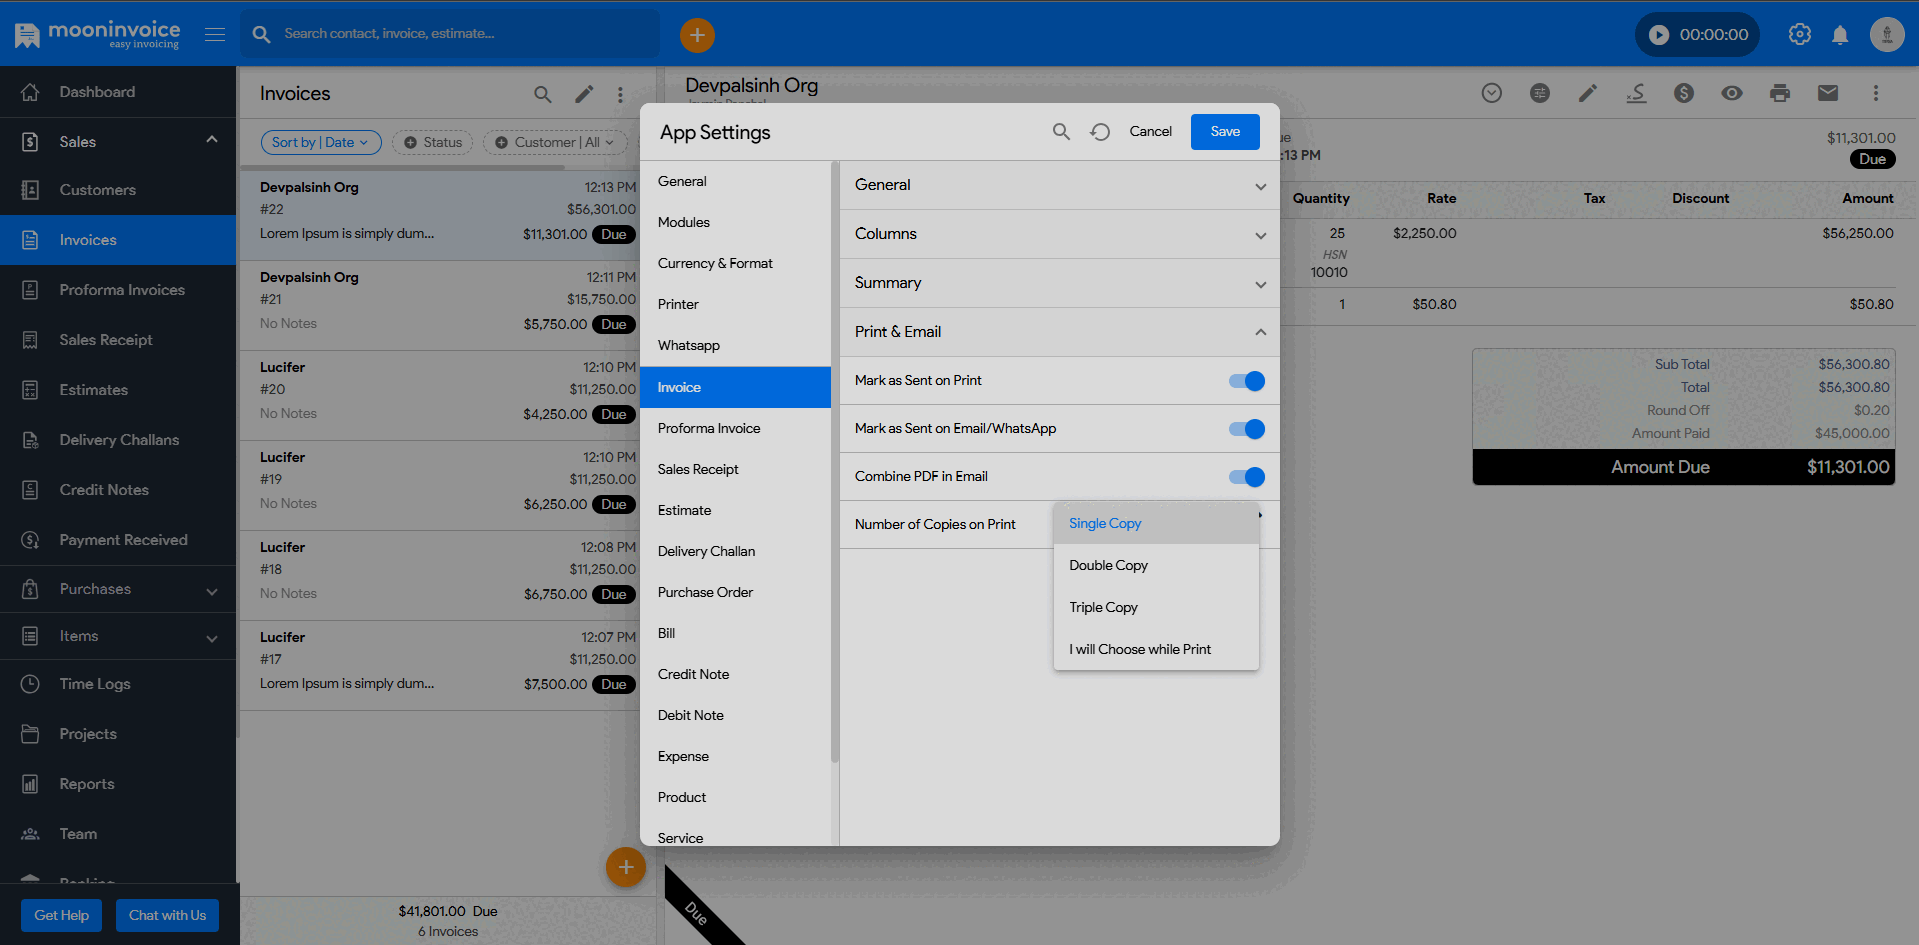Screen dimensions: 1919x945
Task: Open the Sort by Date dropdown
Action: tap(321, 143)
